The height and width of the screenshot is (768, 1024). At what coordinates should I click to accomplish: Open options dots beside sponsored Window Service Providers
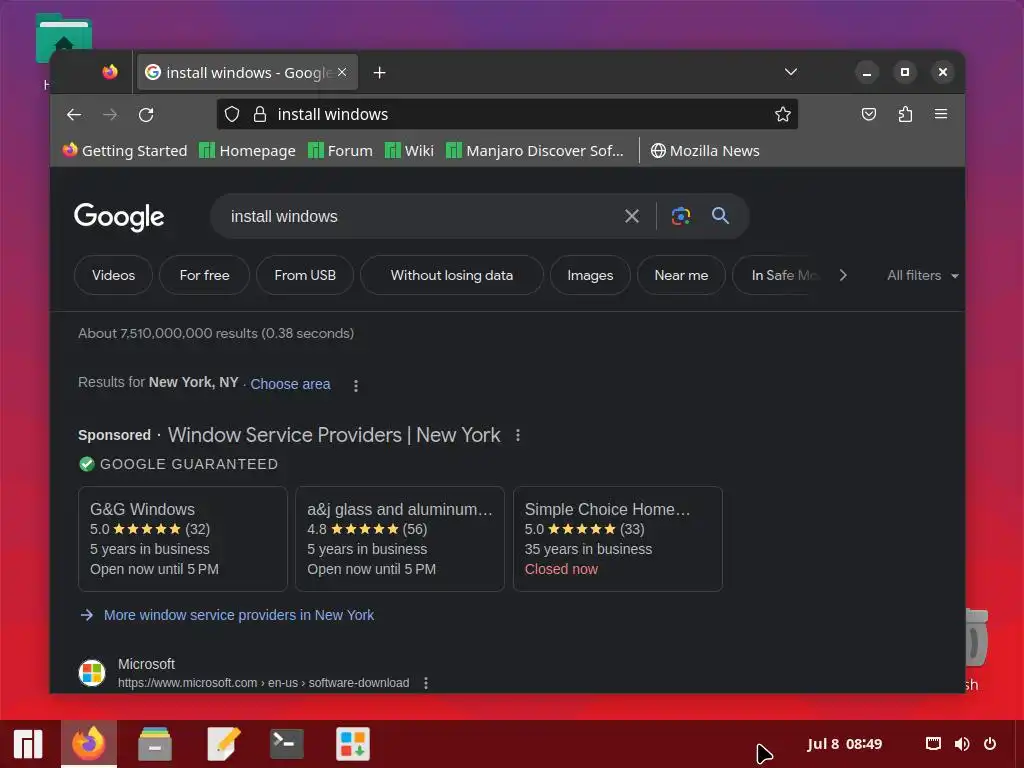click(x=518, y=435)
